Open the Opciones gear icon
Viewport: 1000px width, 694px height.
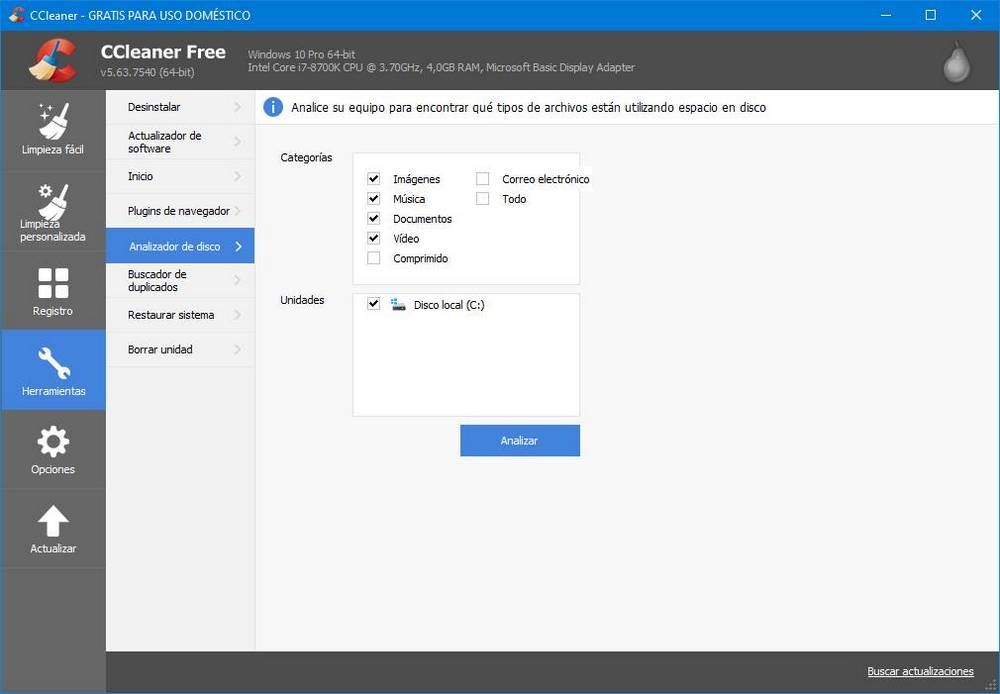(53, 441)
